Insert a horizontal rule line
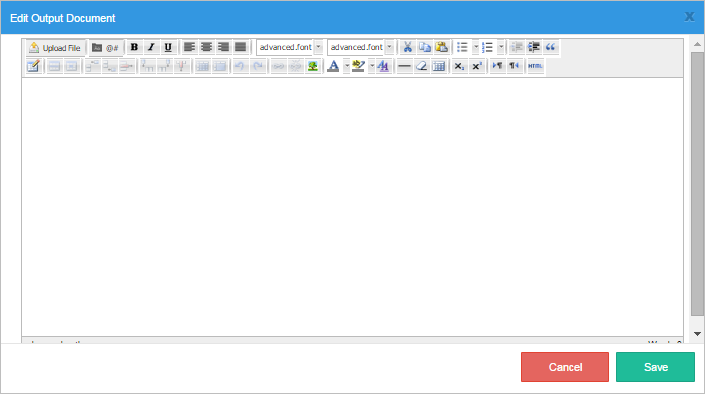Image resolution: width=705 pixels, height=394 pixels. click(x=404, y=66)
